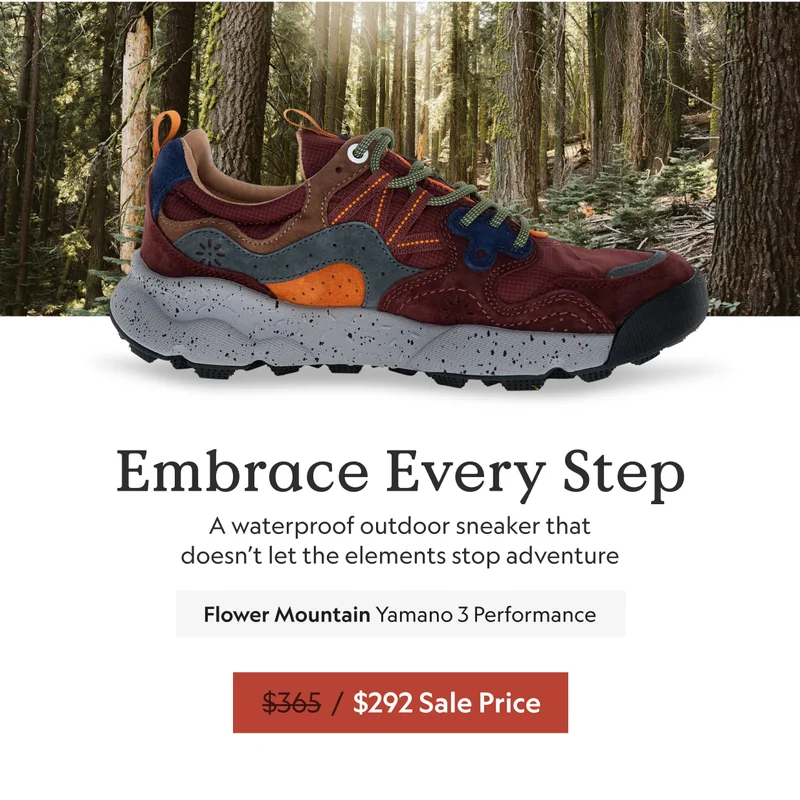Click the crossed-out $365 original price
The image size is (800, 800).
(x=291, y=703)
